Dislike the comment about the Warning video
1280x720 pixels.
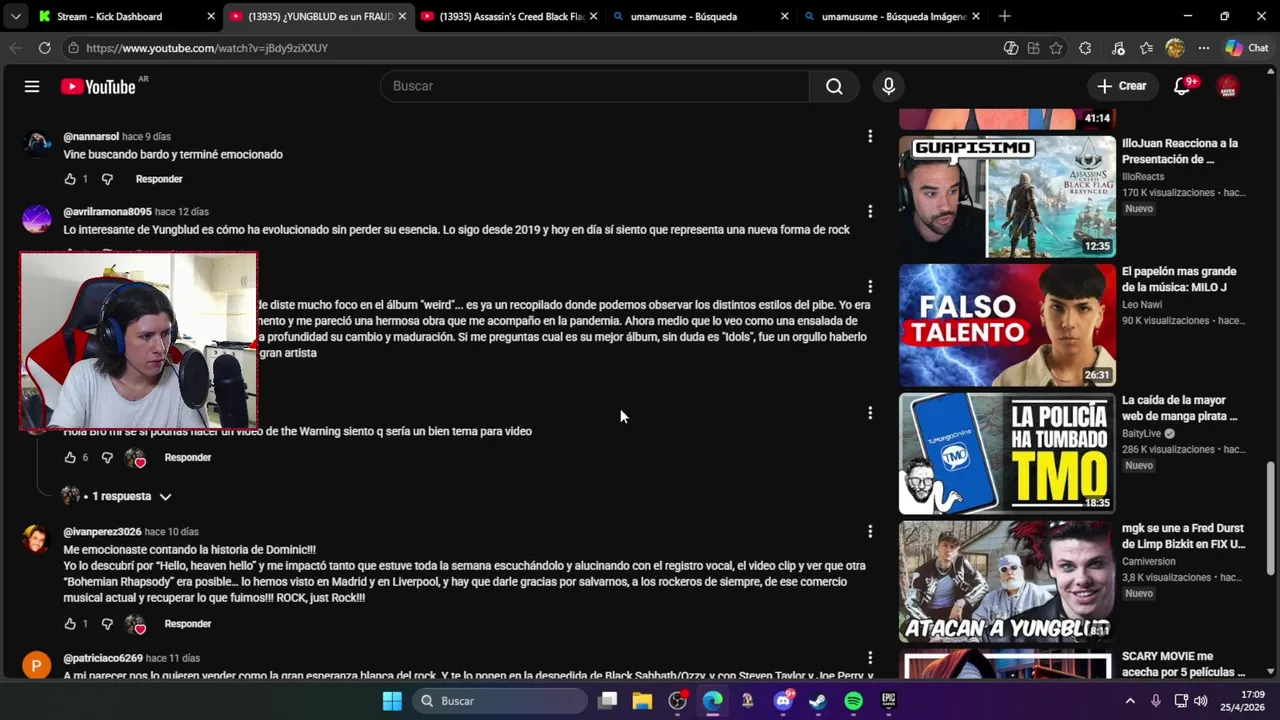[107, 457]
